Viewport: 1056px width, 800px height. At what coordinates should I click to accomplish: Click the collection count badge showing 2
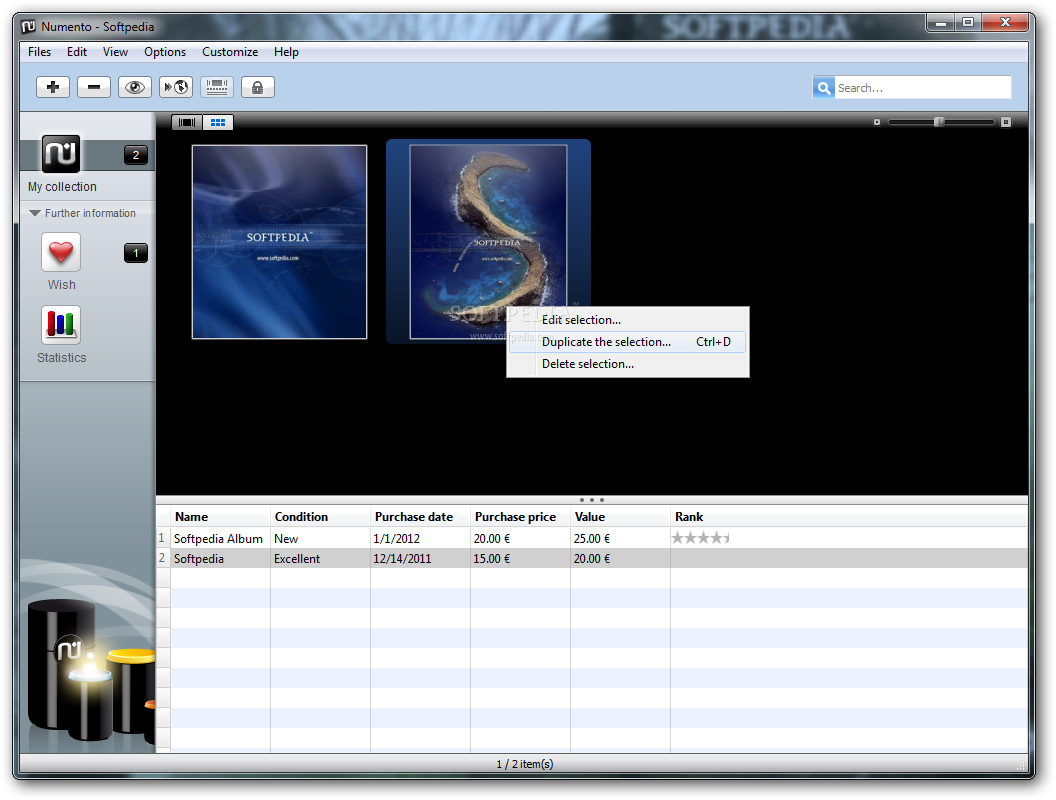pos(136,155)
